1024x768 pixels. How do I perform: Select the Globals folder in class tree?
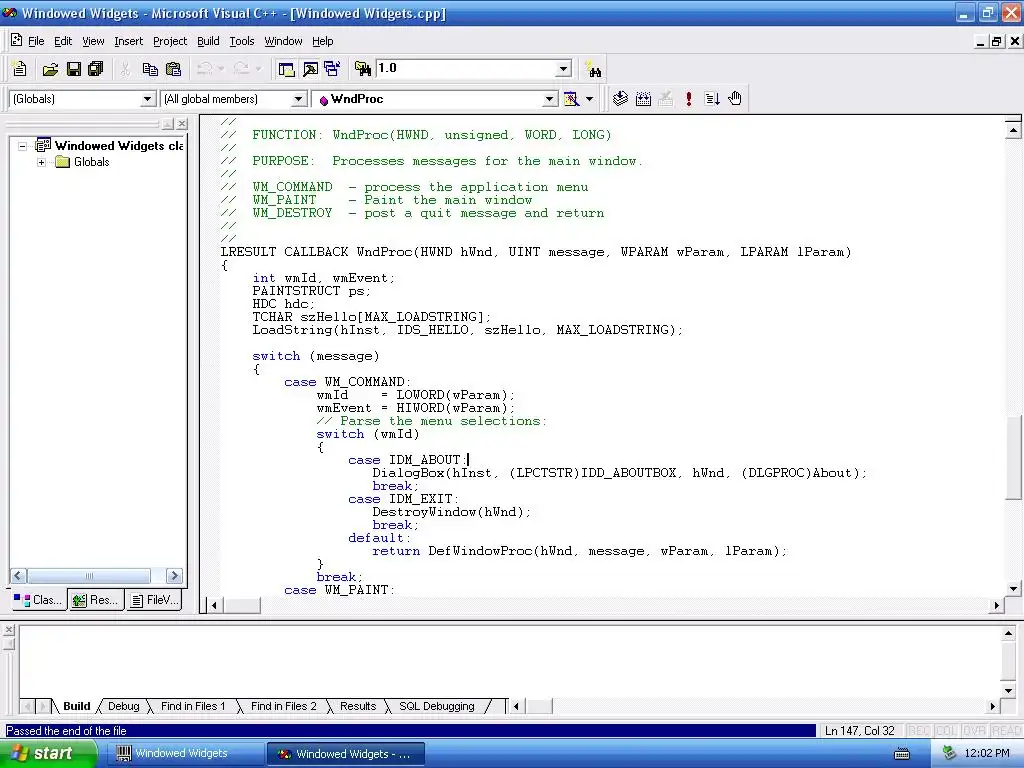pyautogui.click(x=91, y=162)
